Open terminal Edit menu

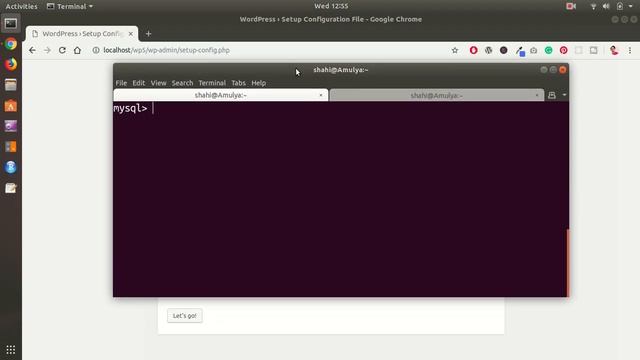coord(138,83)
